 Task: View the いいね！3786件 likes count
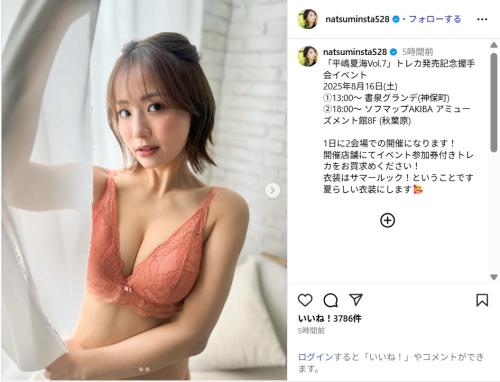click(x=329, y=319)
